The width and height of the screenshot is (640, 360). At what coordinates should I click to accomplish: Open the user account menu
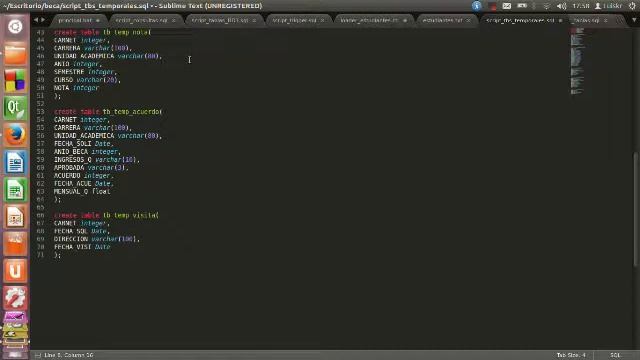[608, 6]
